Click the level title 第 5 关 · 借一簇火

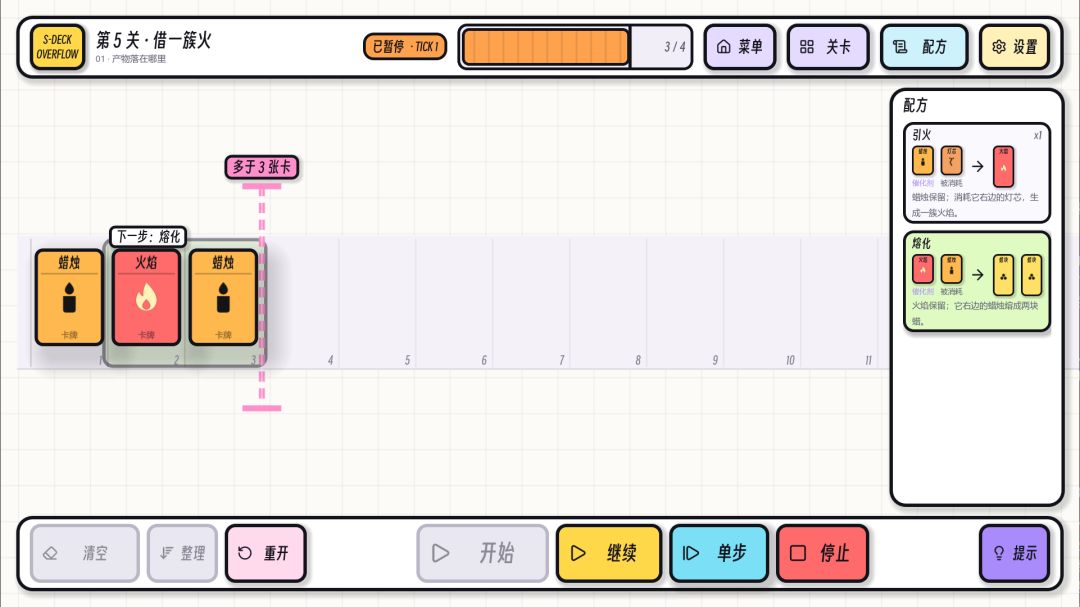154,40
